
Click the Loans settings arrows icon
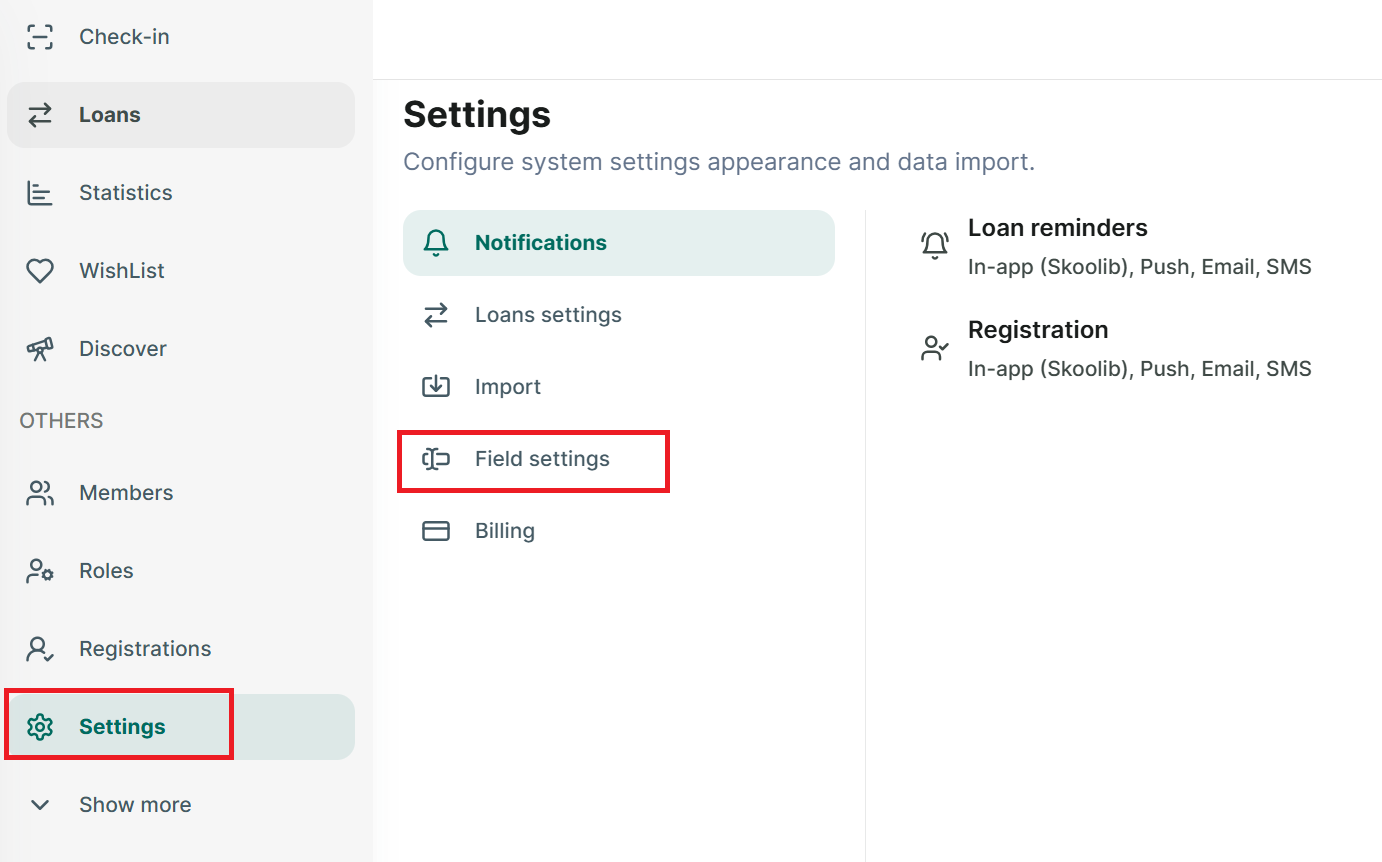point(436,315)
